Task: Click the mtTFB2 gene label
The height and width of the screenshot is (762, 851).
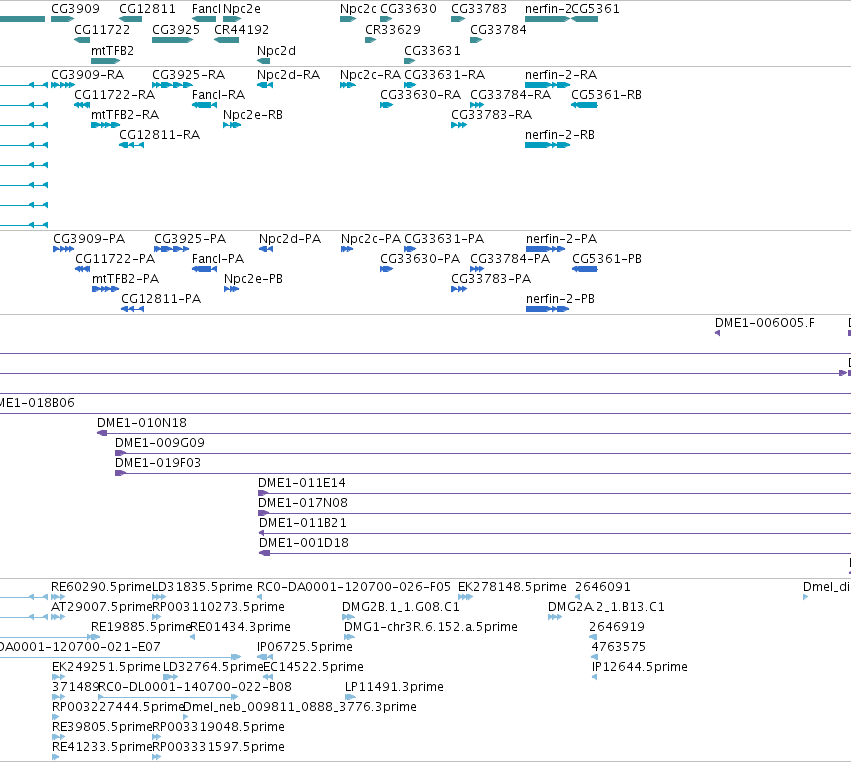Action: [x=112, y=51]
